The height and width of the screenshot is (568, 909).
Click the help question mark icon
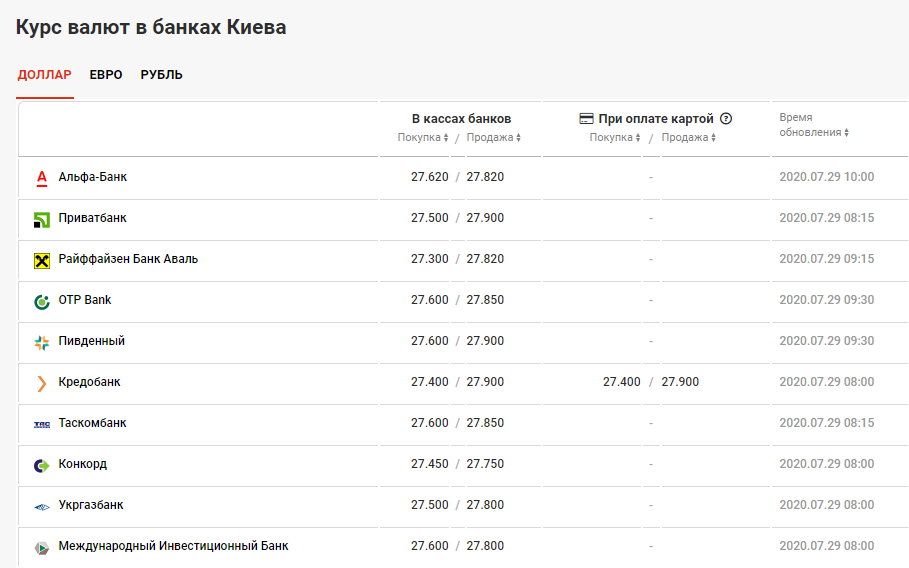pos(726,119)
